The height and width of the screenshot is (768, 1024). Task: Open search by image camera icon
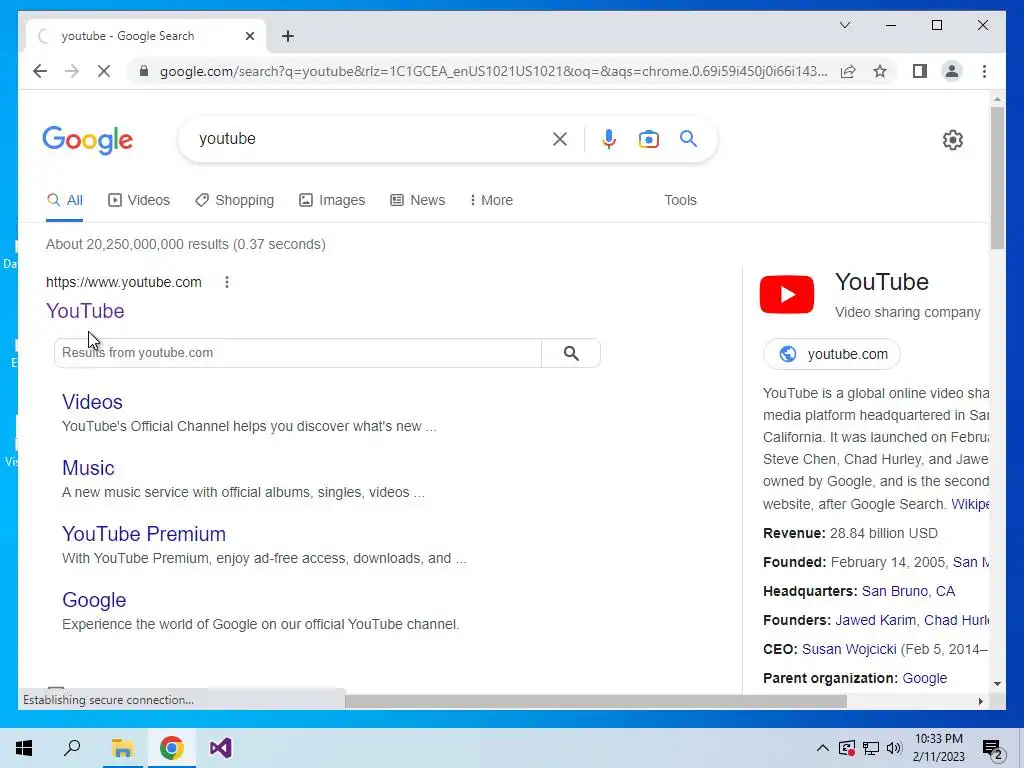tap(648, 139)
